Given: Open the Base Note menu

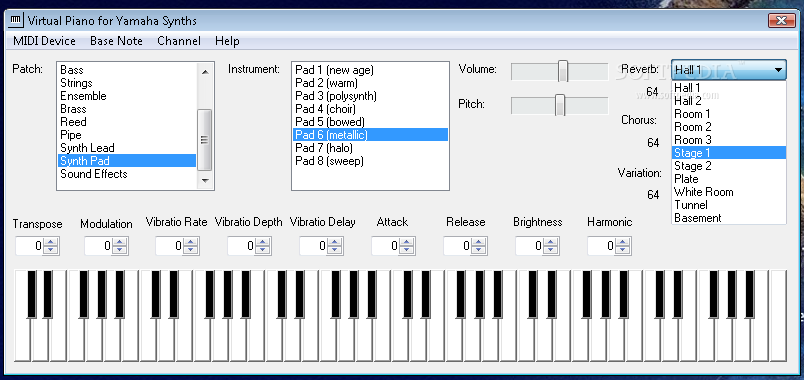Looking at the screenshot, I should (x=116, y=41).
